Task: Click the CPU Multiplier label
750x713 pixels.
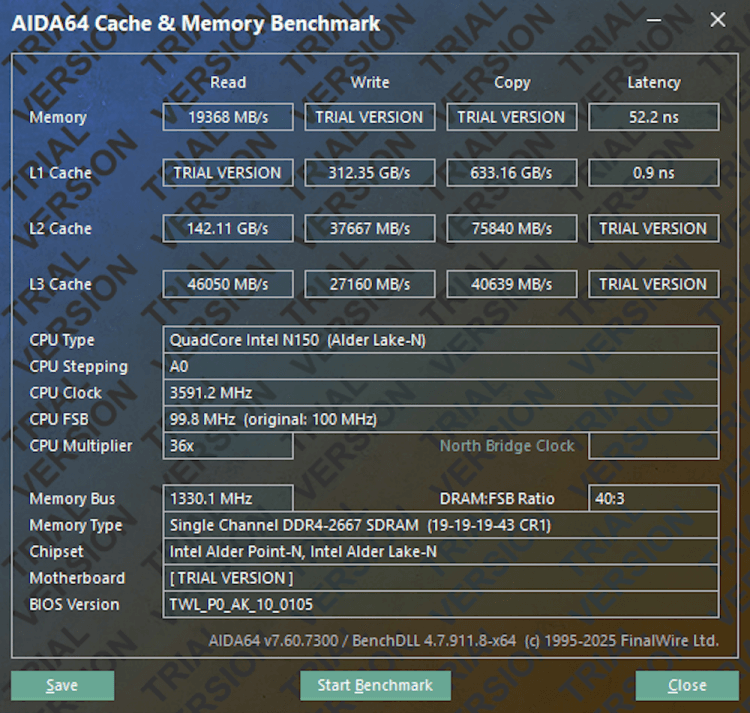Action: 81,446
